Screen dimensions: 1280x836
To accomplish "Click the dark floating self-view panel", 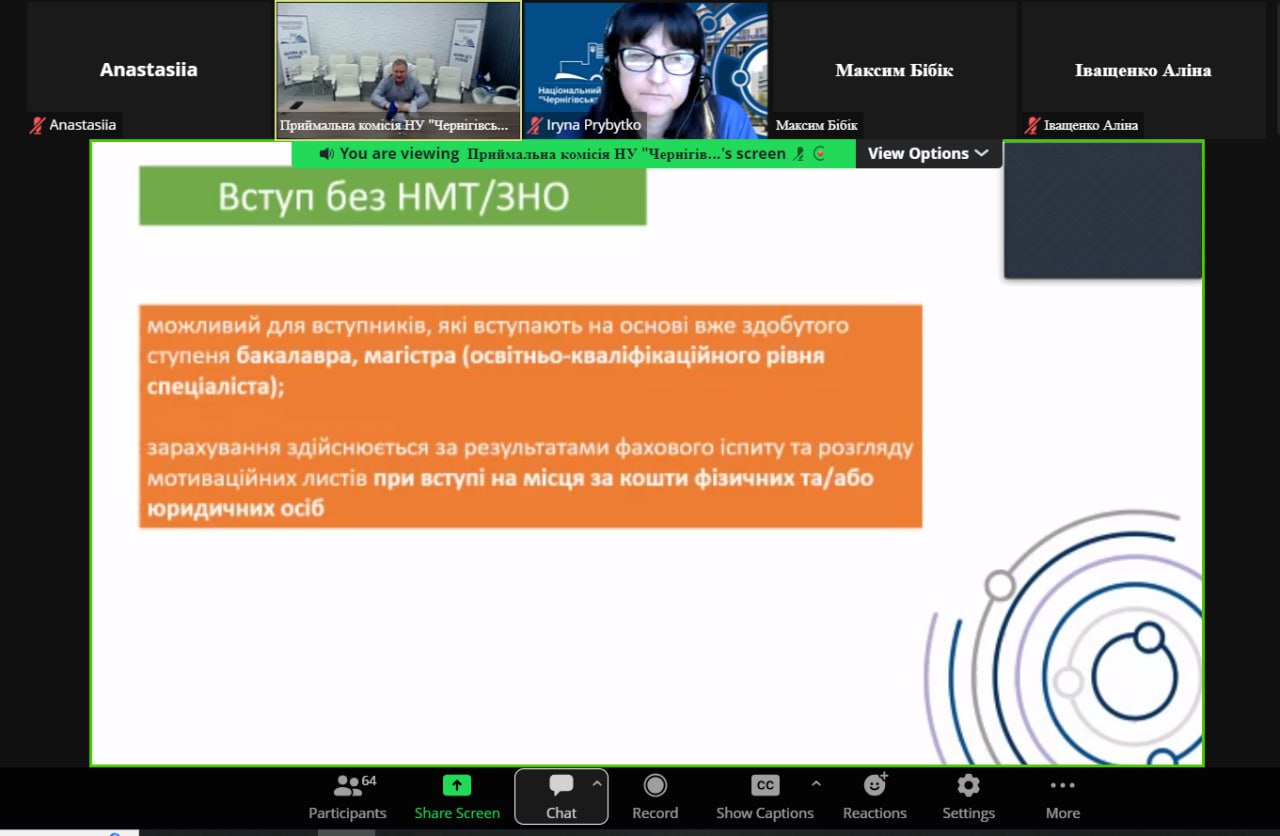I will 1103,210.
